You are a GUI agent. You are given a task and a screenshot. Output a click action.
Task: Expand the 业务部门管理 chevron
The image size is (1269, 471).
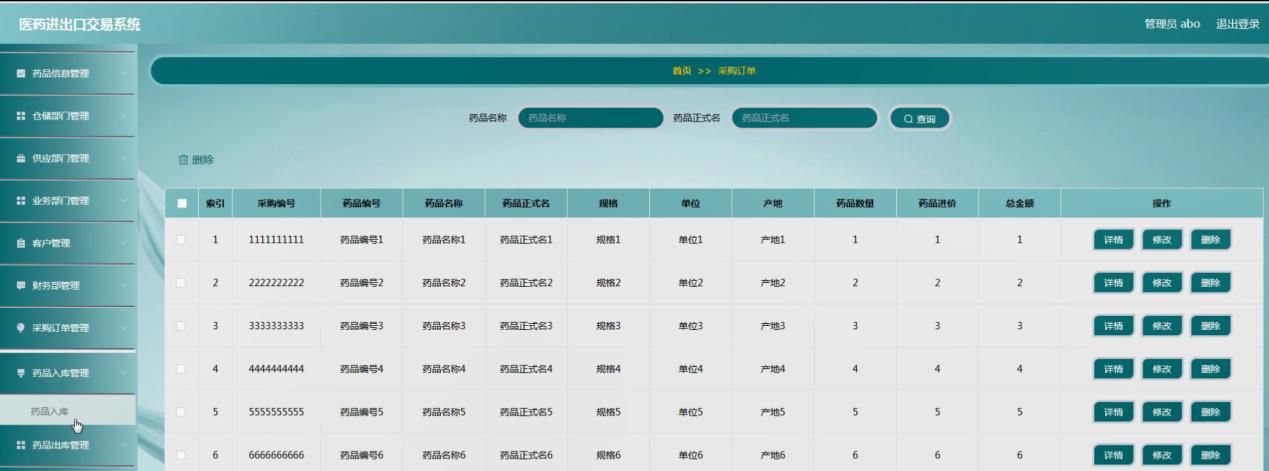pyautogui.click(x=123, y=201)
